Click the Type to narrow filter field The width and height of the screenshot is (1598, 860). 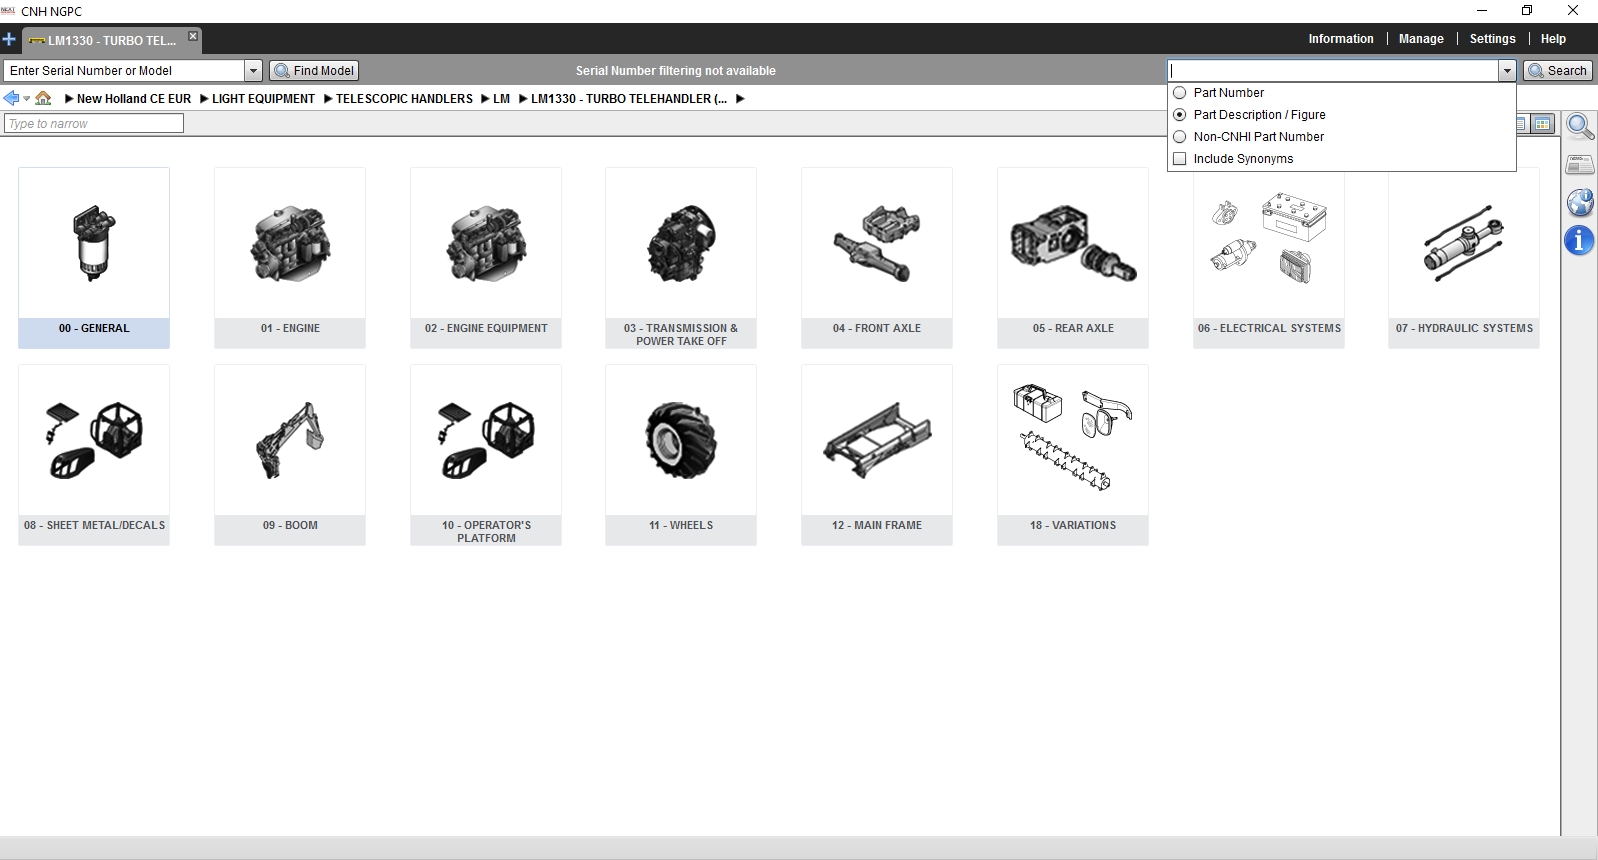[x=94, y=123]
